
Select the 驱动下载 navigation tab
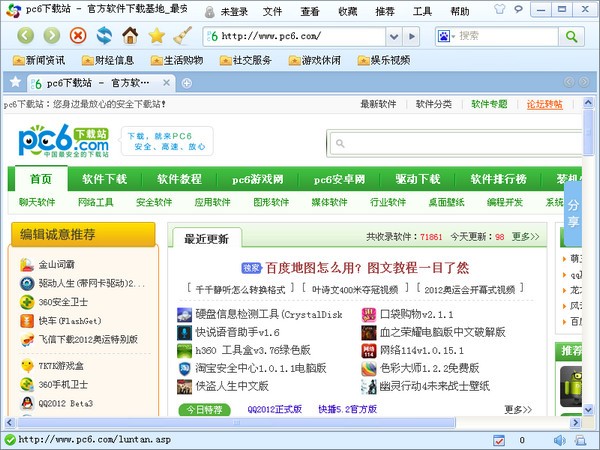(418, 179)
